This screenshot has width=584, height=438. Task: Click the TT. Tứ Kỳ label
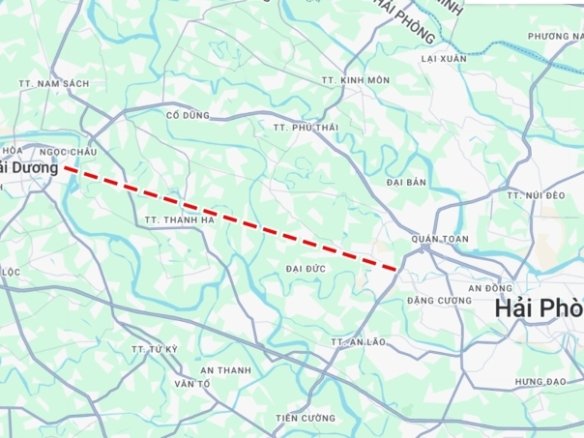pyautogui.click(x=155, y=349)
